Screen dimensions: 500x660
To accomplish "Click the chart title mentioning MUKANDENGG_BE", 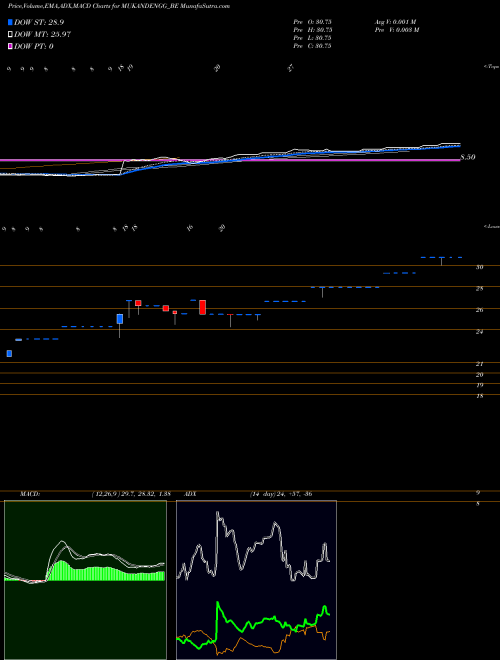I will point(118,6).
